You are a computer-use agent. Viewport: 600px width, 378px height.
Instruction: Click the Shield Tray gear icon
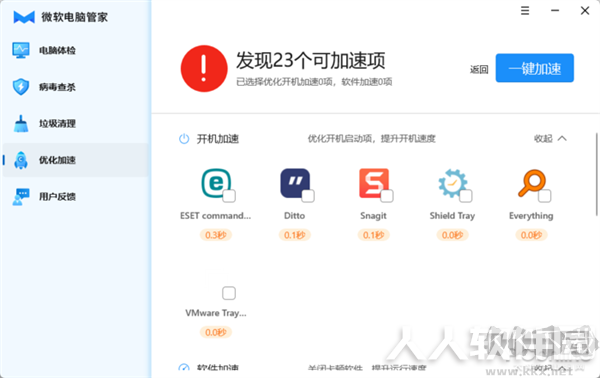click(x=452, y=183)
